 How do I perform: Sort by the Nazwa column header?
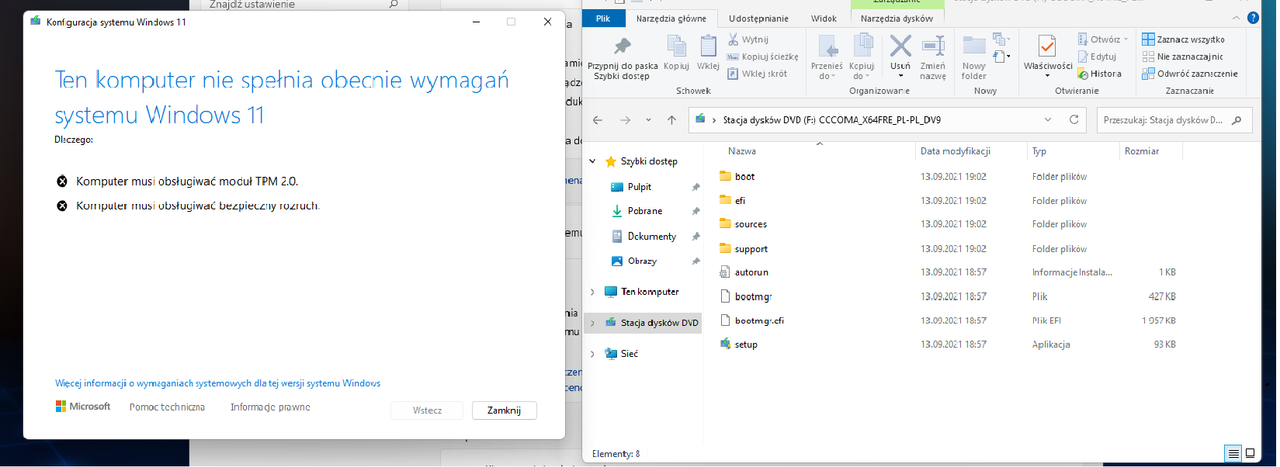click(x=742, y=151)
